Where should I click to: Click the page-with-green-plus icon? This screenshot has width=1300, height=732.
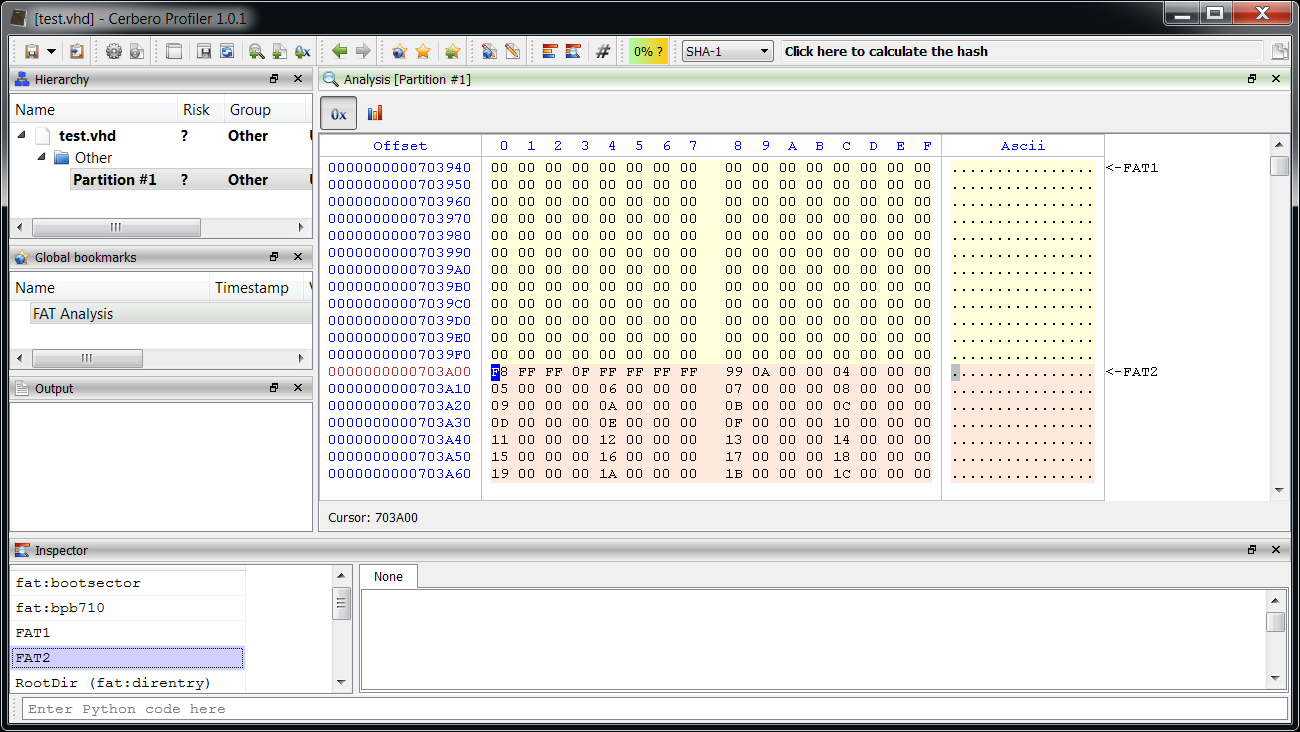tap(280, 51)
